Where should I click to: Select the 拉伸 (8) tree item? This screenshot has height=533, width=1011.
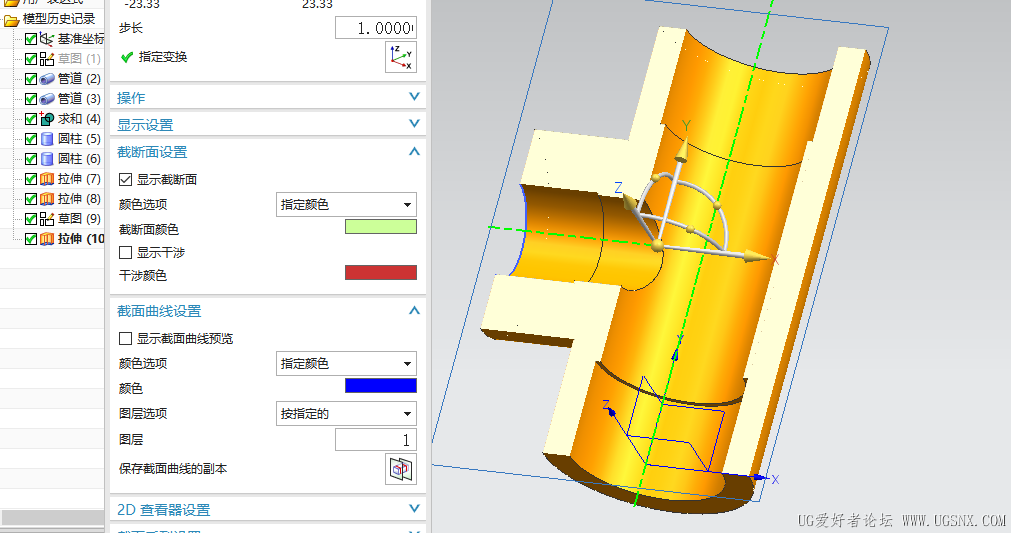tap(79, 199)
